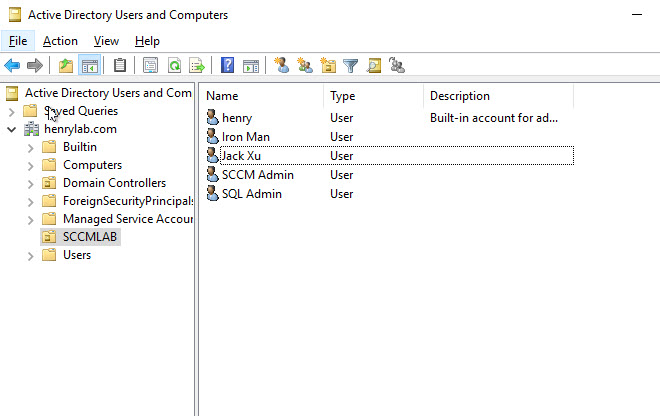This screenshot has width=660, height=416.
Task: Click the Create new user icon
Action: click(x=282, y=66)
